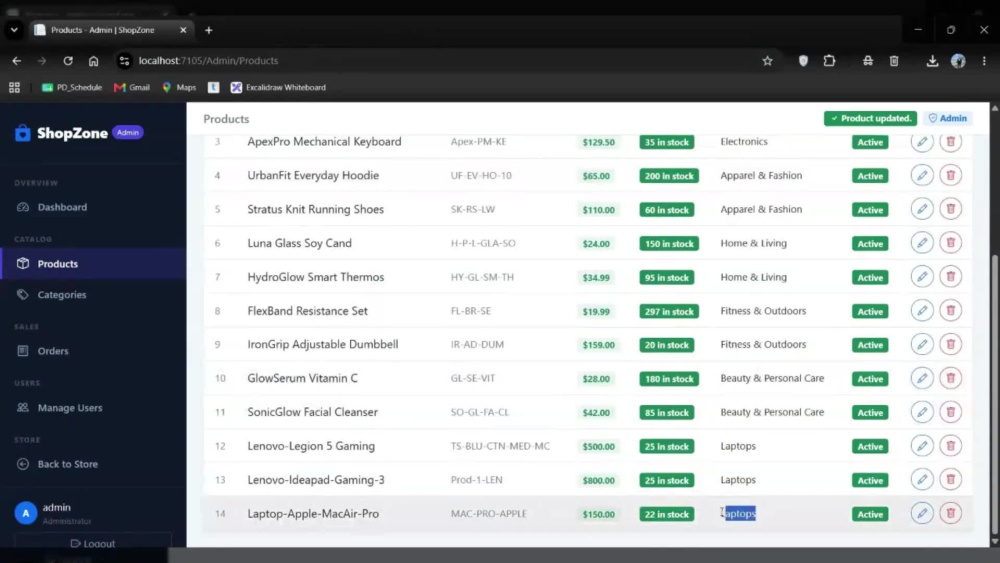Bookmark this page with star icon

click(767, 61)
